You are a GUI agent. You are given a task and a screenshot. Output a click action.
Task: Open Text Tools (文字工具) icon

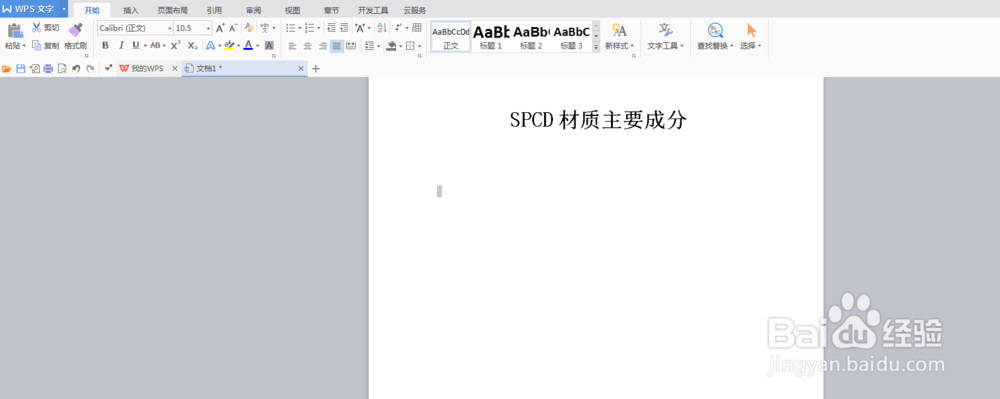[665, 31]
